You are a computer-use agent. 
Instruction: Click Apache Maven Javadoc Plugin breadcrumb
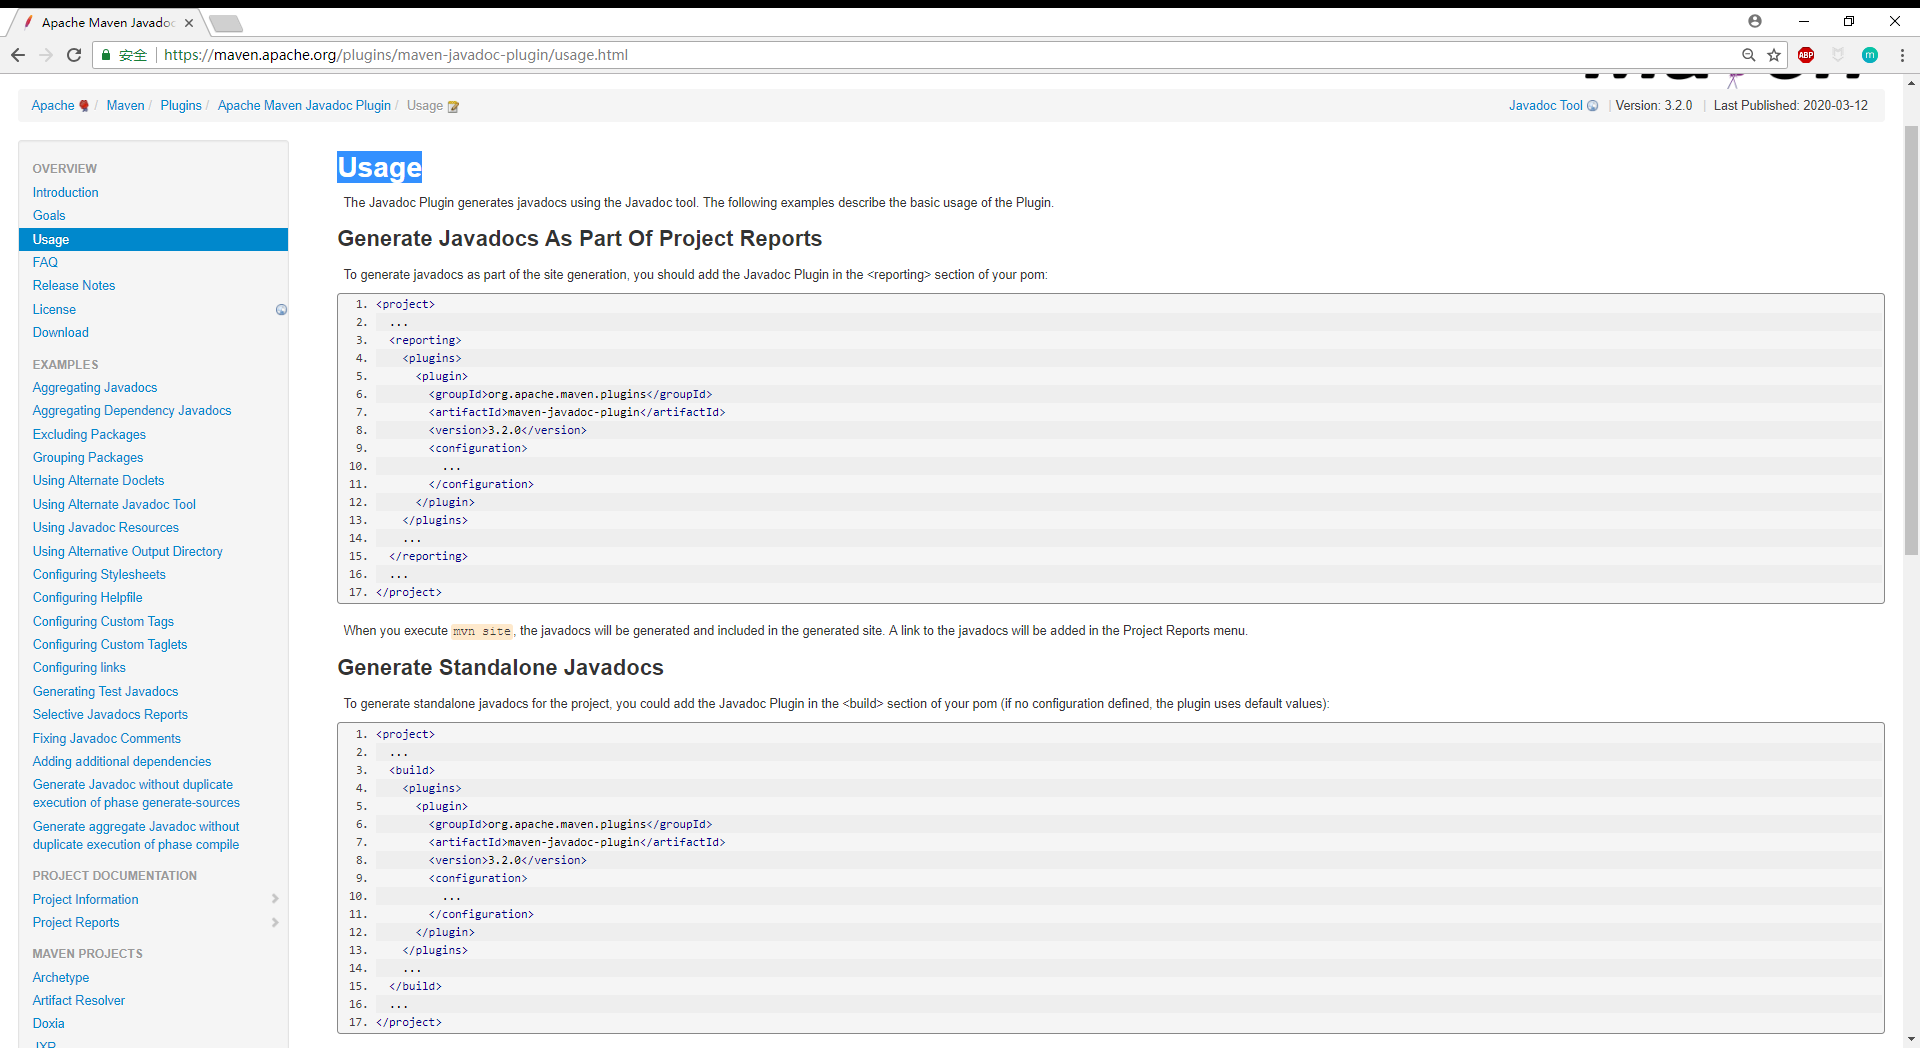tap(304, 105)
